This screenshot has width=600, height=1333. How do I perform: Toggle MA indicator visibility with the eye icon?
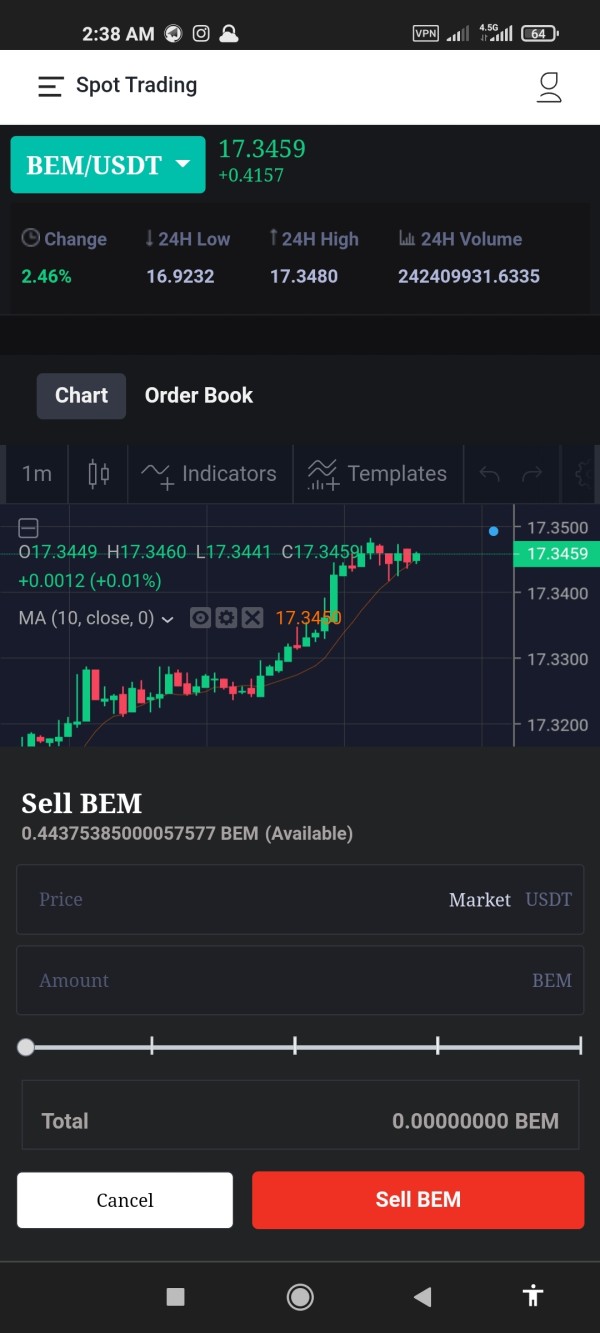point(200,618)
